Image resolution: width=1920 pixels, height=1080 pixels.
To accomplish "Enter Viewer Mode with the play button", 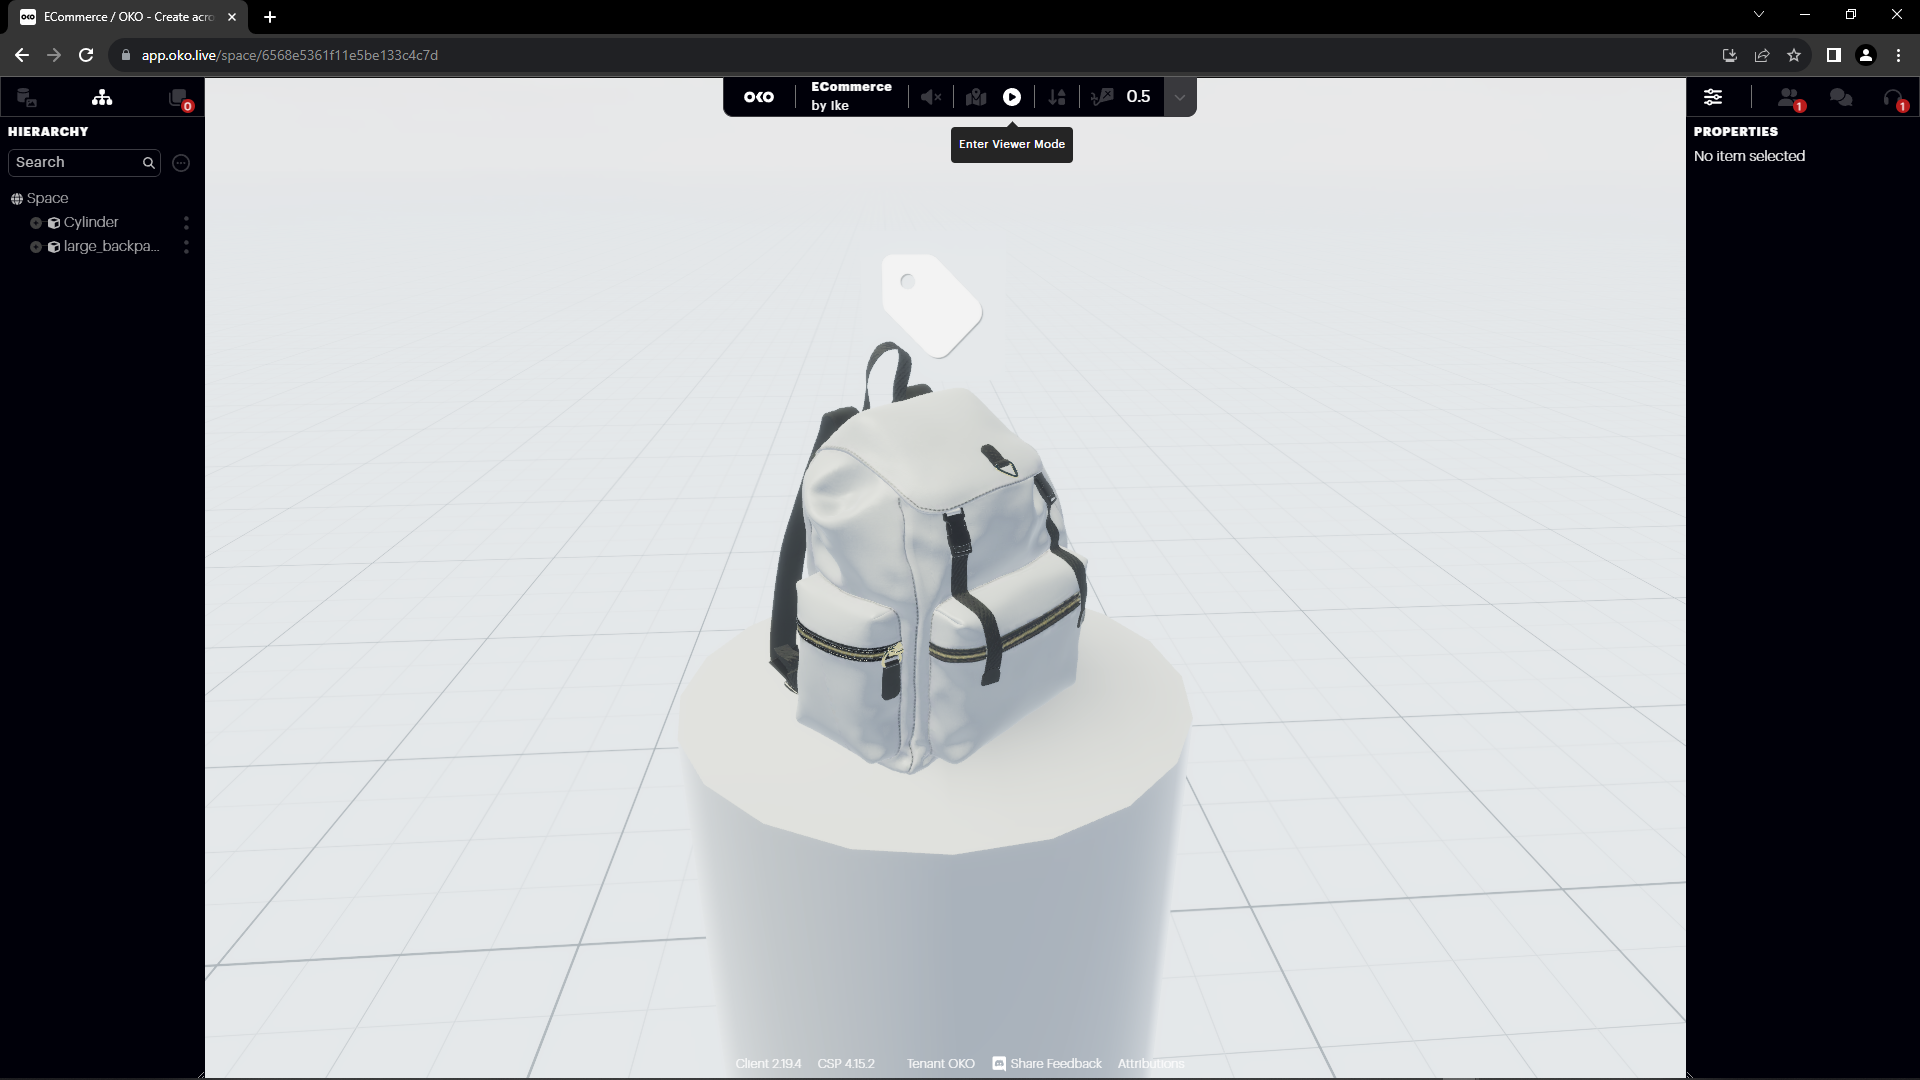I will click(x=1012, y=97).
